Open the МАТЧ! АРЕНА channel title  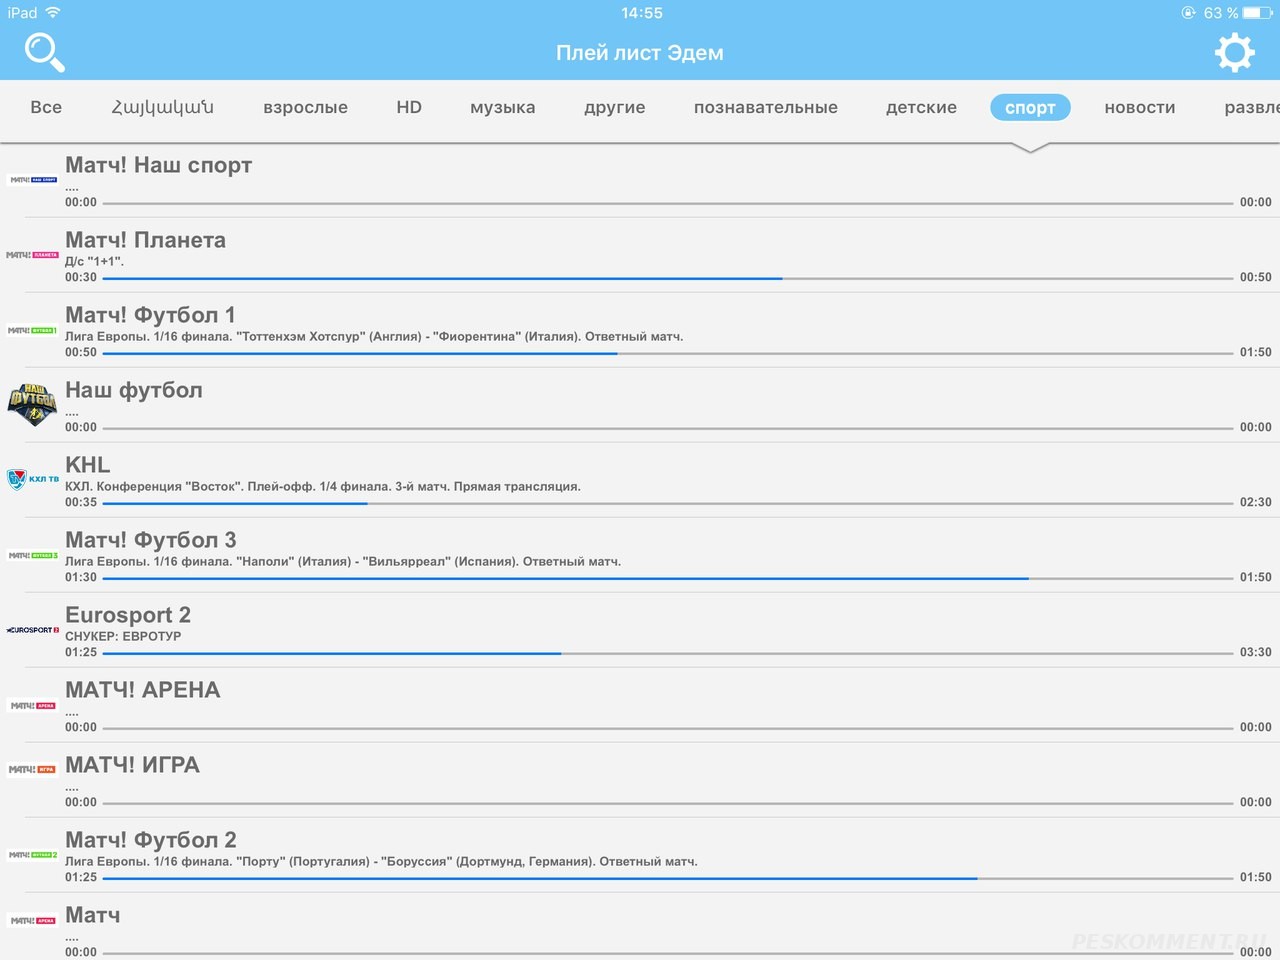pos(142,690)
